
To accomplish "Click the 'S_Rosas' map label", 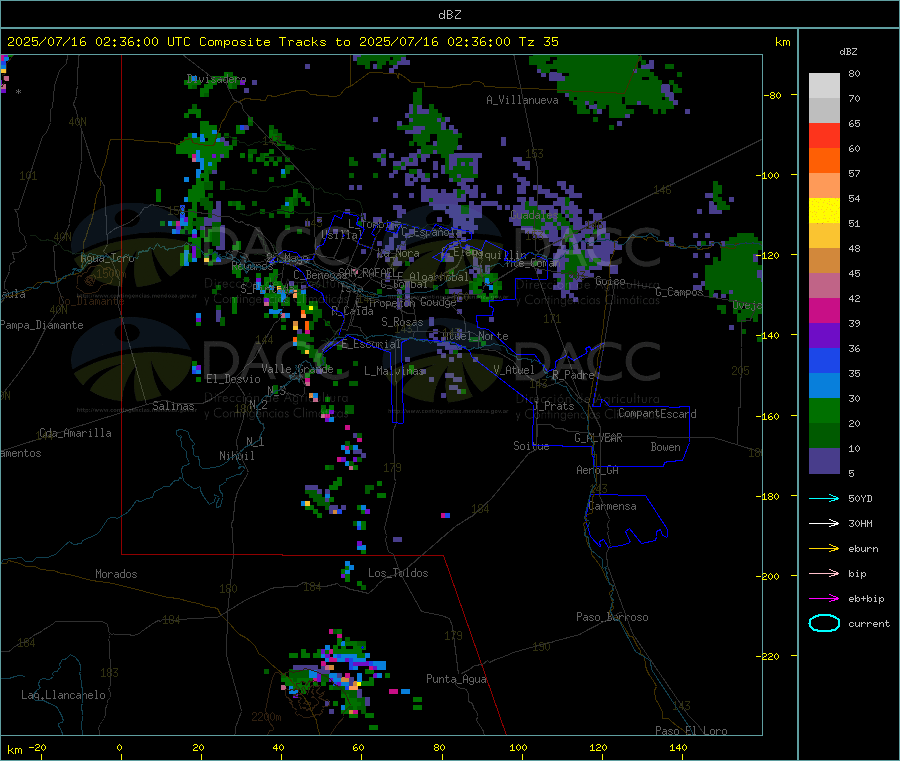I will [x=402, y=322].
